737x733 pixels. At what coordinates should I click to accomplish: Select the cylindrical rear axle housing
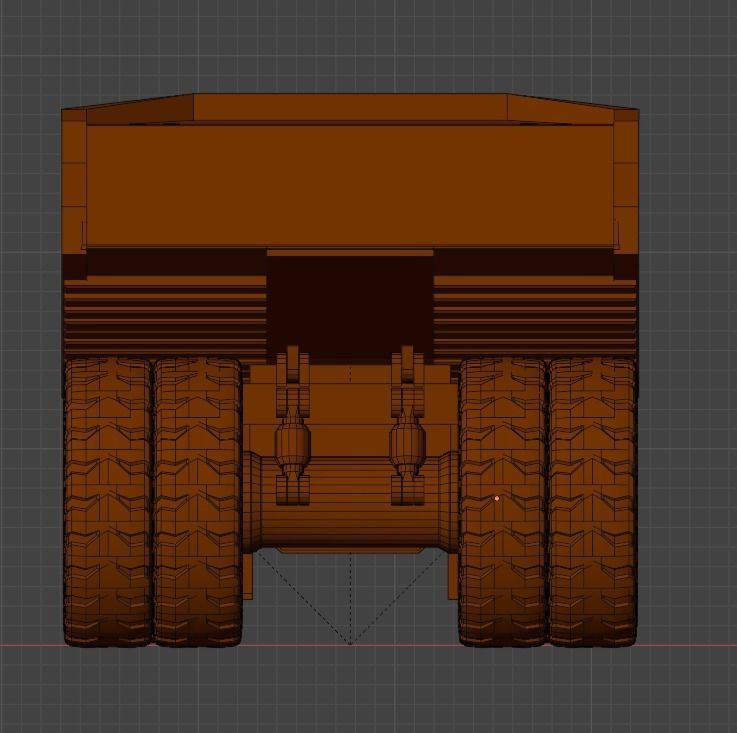tap(350, 501)
